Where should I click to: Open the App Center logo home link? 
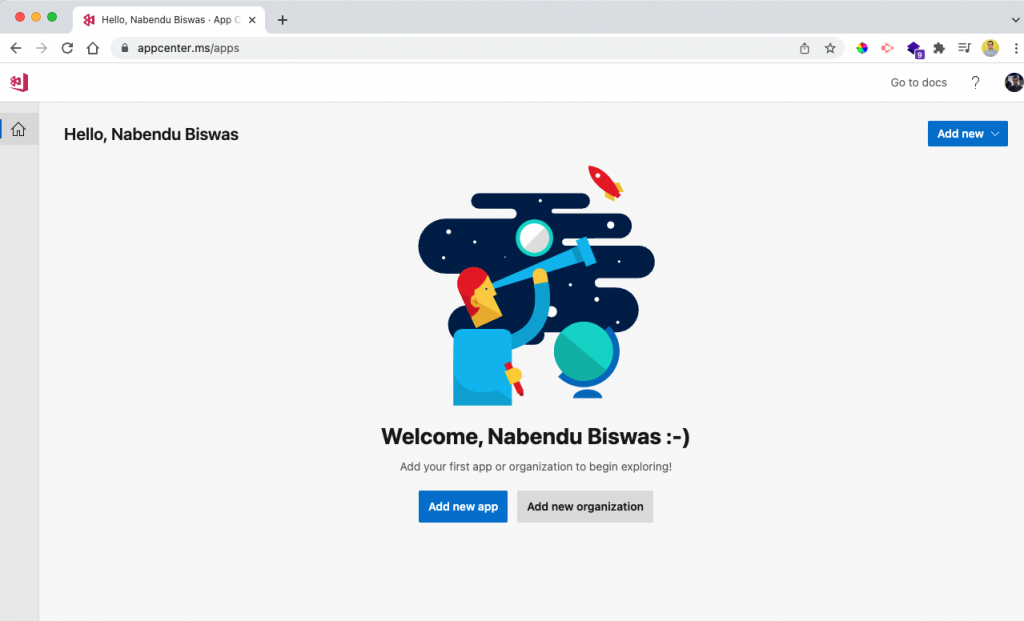coord(19,82)
